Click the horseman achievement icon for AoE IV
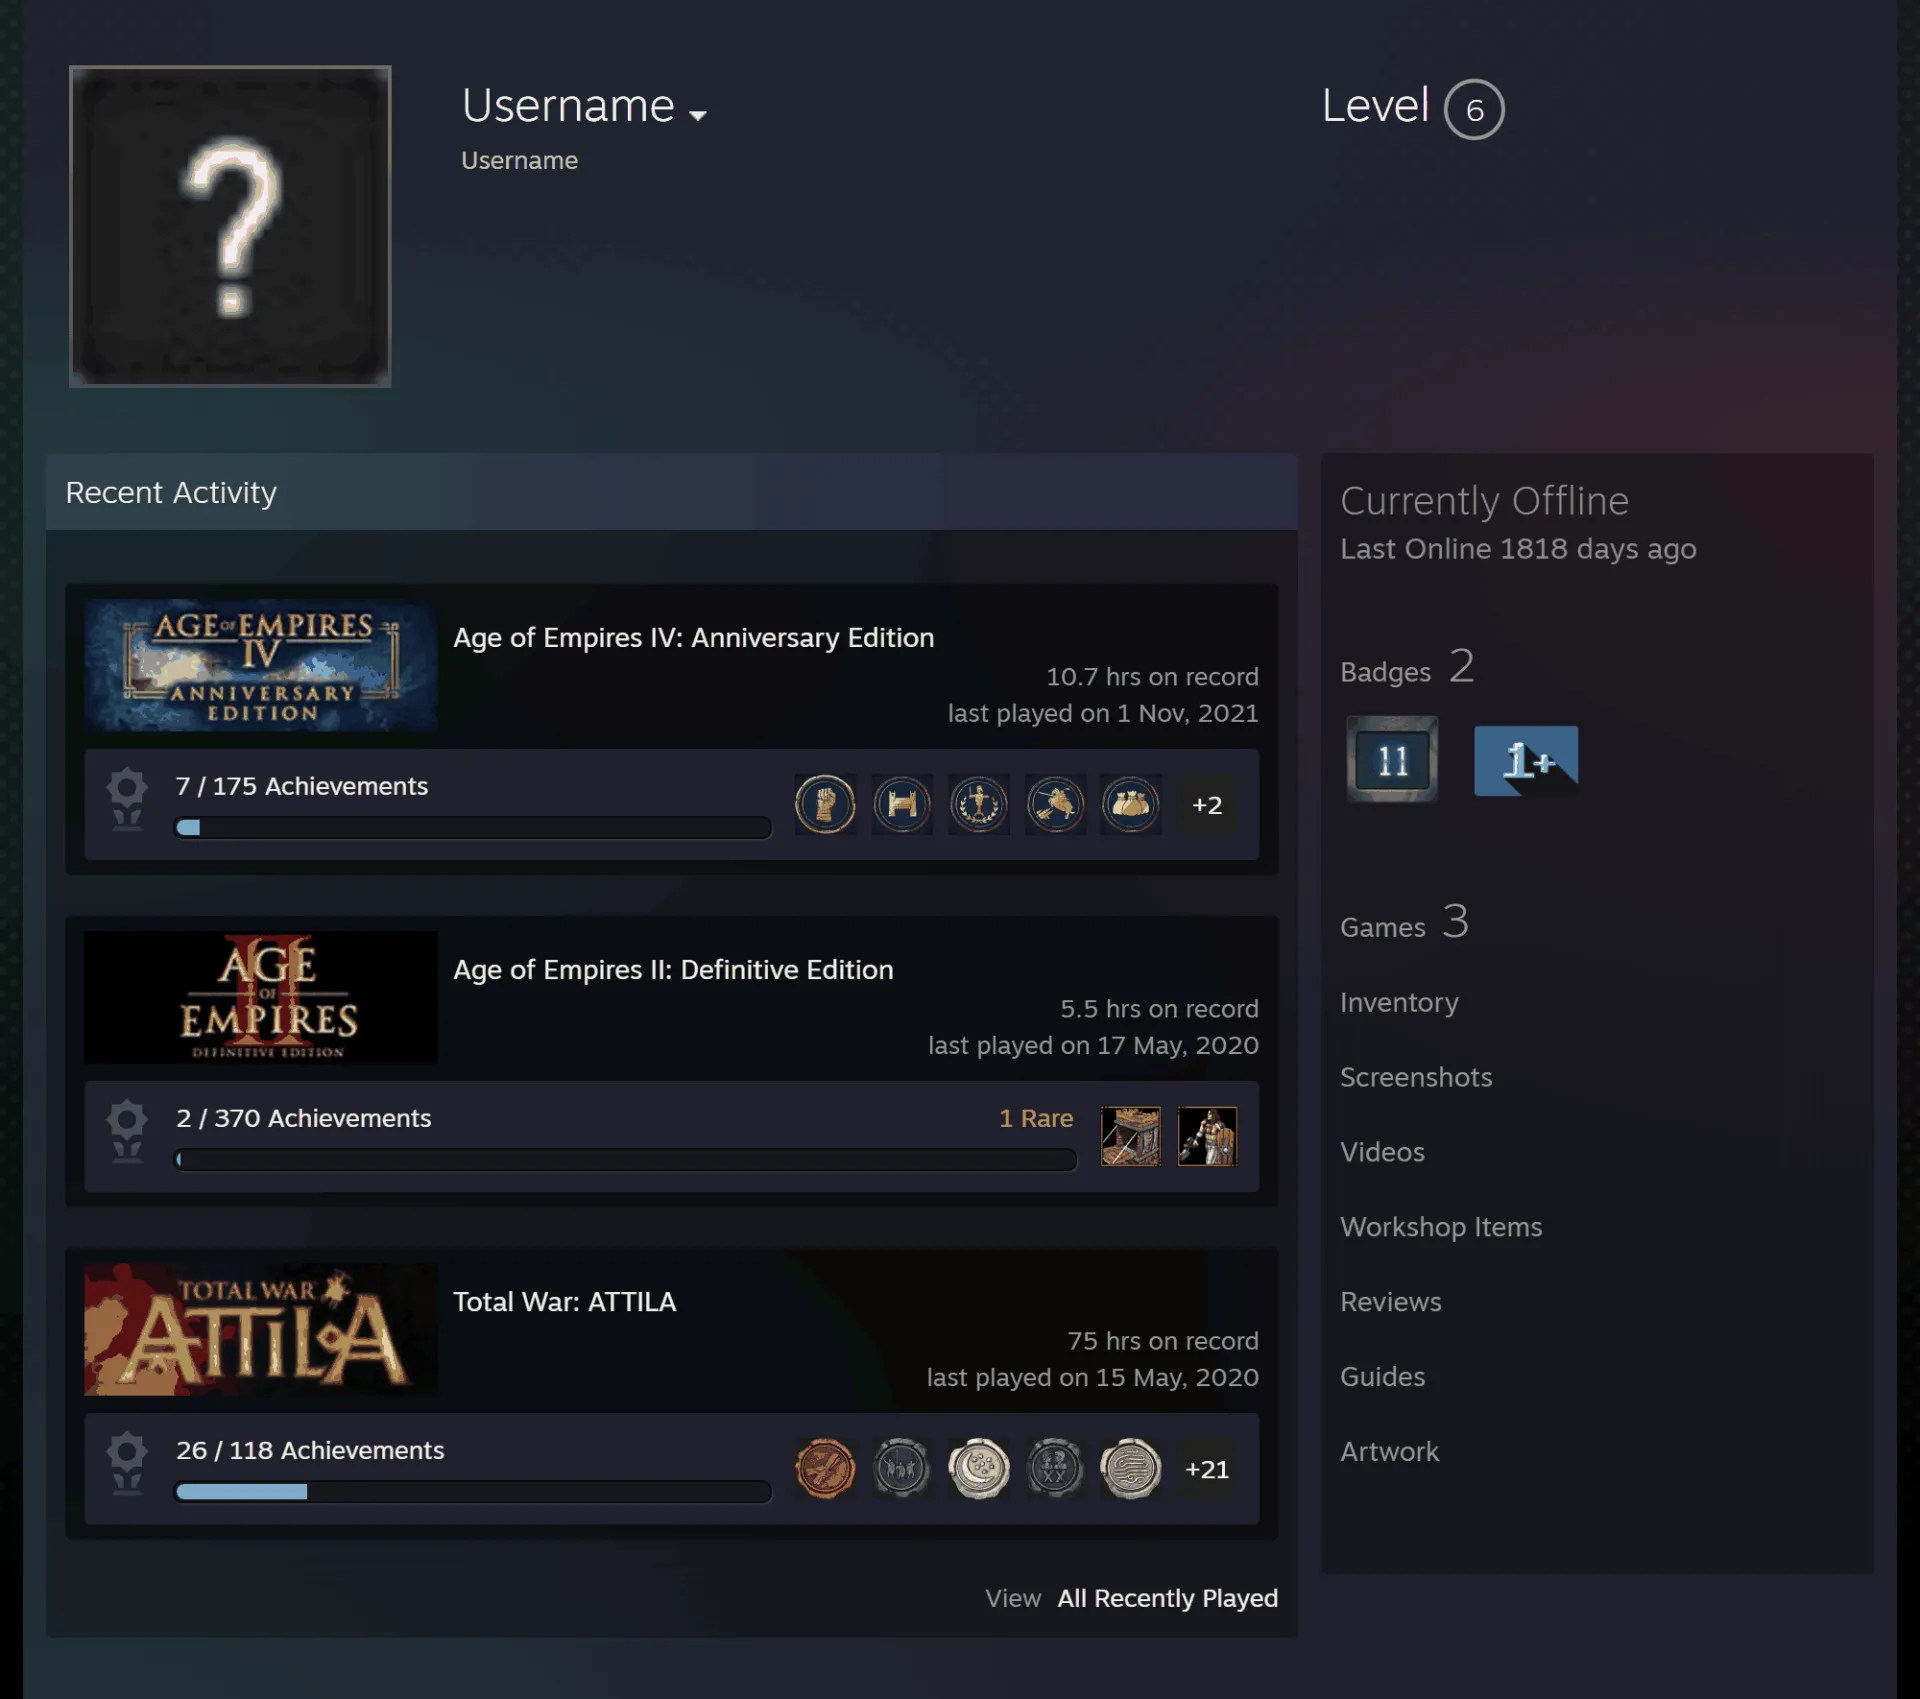The height and width of the screenshot is (1699, 1920). (1055, 804)
